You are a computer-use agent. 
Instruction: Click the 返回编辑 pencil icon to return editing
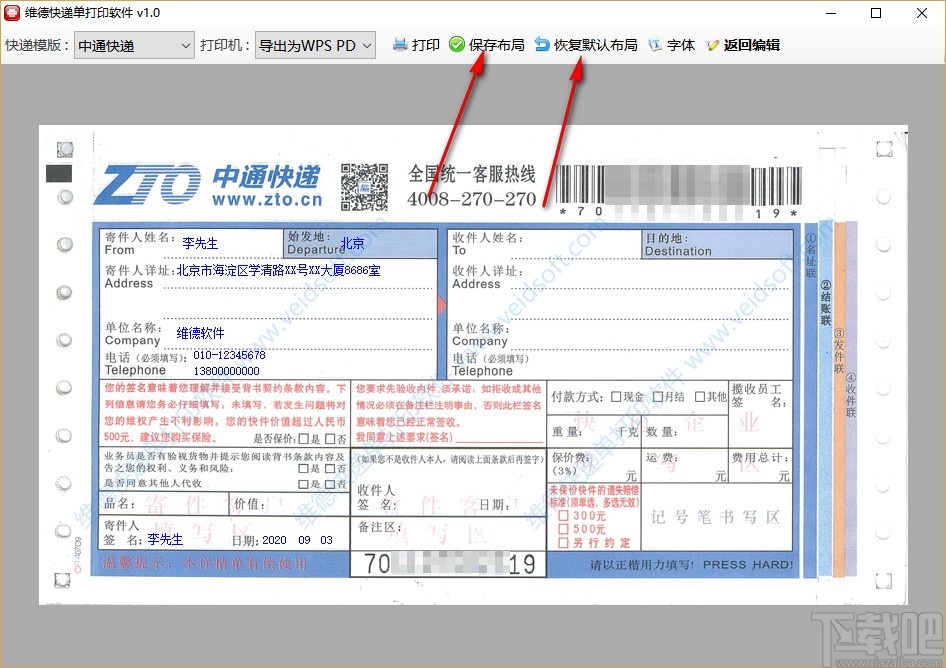[x=713, y=44]
